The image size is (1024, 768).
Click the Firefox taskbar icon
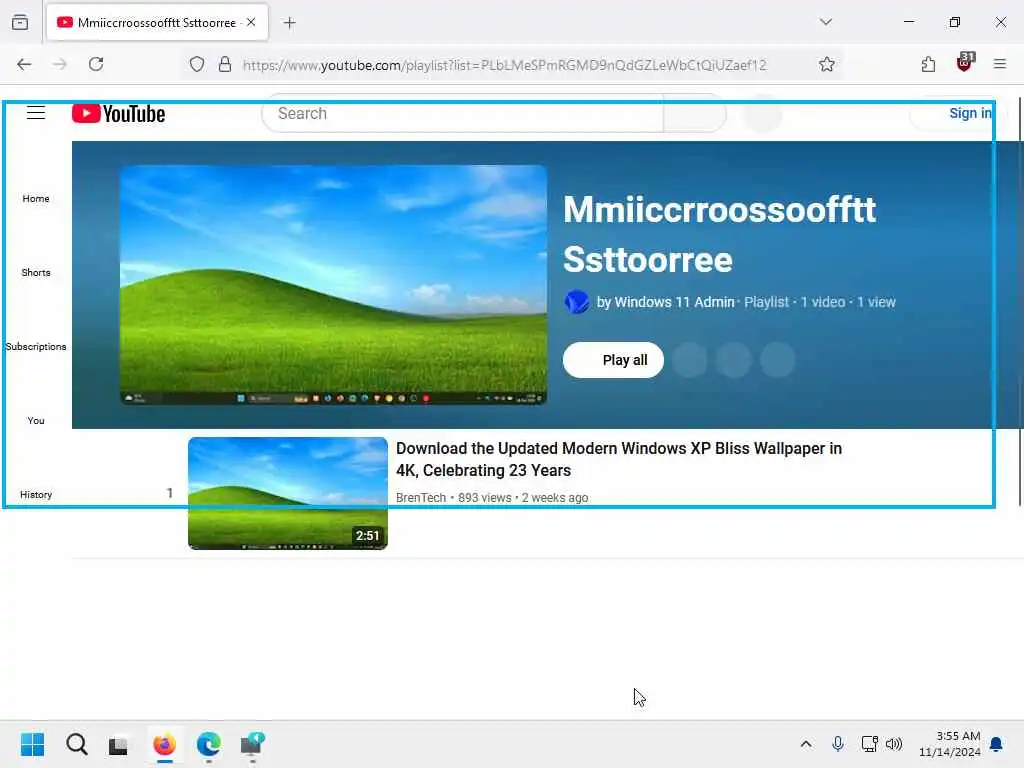(x=165, y=744)
